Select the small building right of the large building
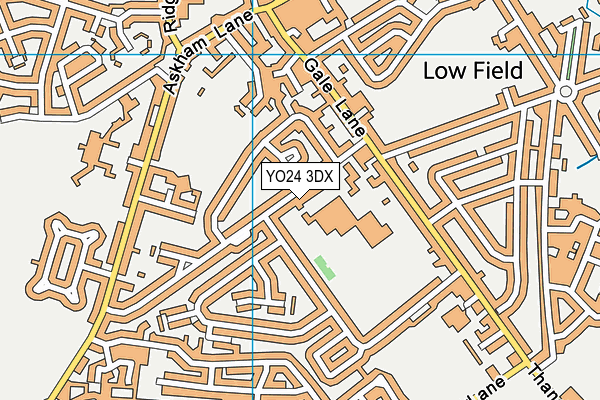 [x=386, y=201]
